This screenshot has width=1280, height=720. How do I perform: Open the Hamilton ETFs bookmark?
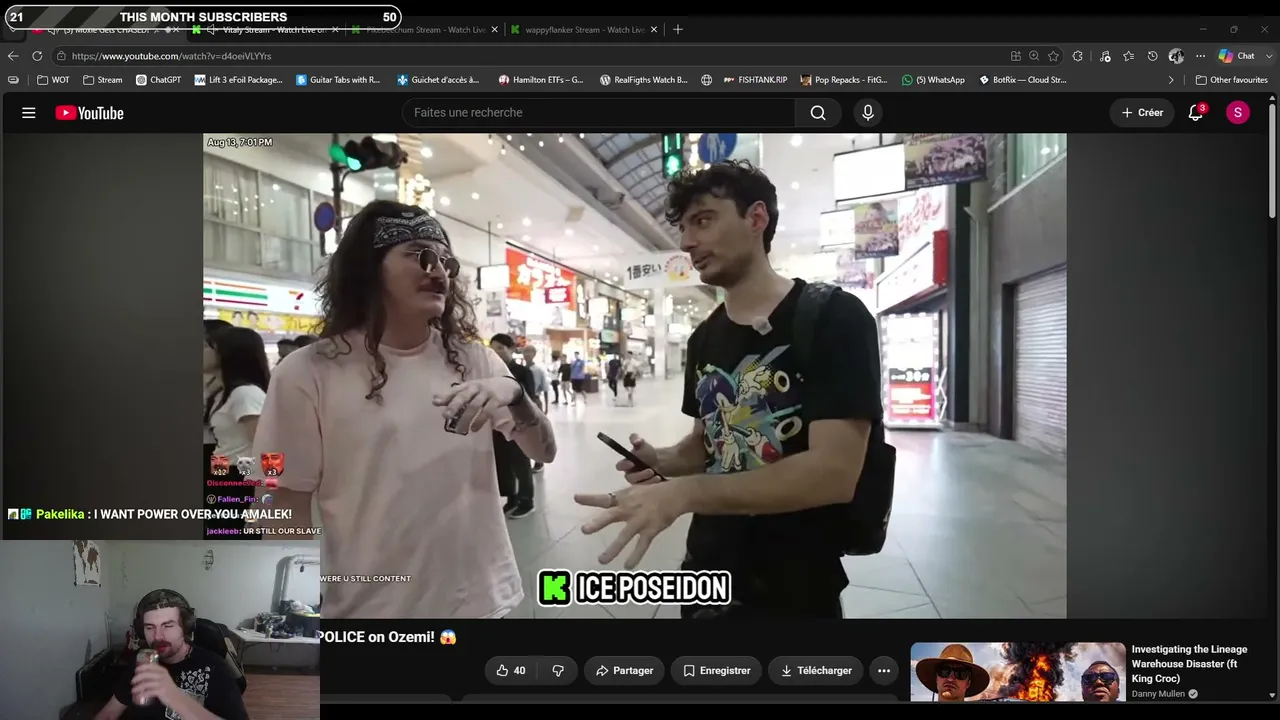[540, 80]
